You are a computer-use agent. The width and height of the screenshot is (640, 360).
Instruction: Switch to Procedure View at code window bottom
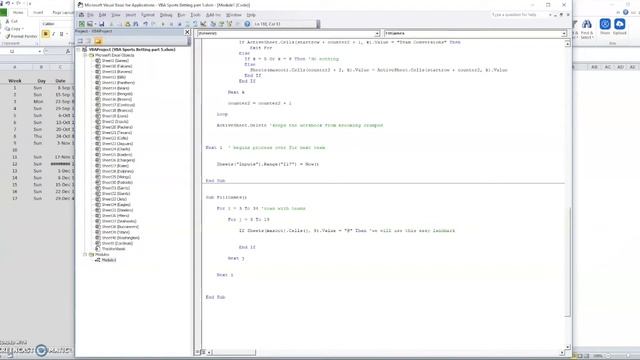198,352
